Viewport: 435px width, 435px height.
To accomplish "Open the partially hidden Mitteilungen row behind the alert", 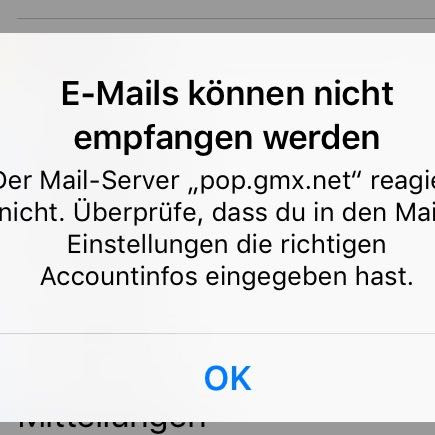I will click(112, 426).
